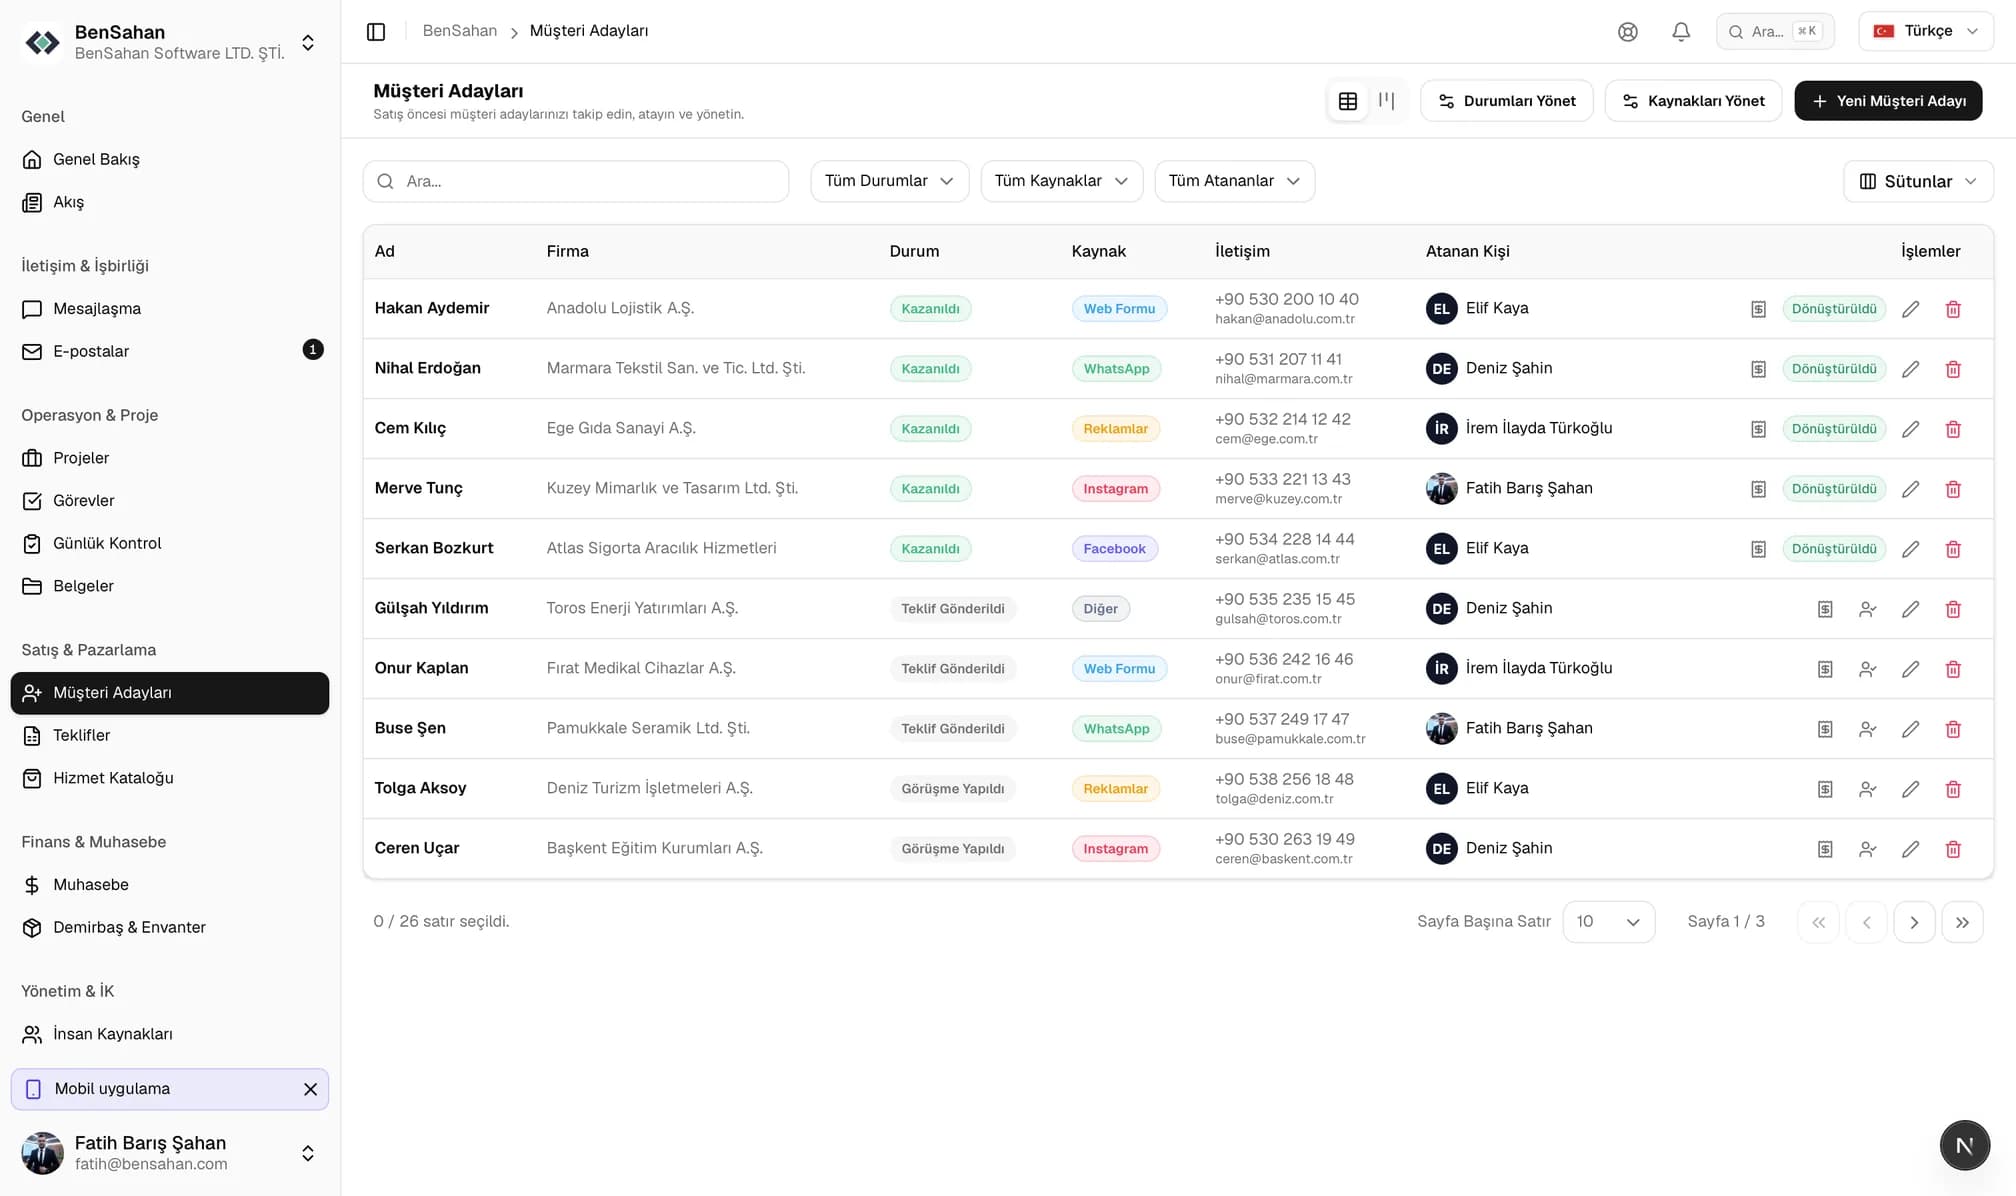Open E-postalar in sidebar

pos(170,351)
